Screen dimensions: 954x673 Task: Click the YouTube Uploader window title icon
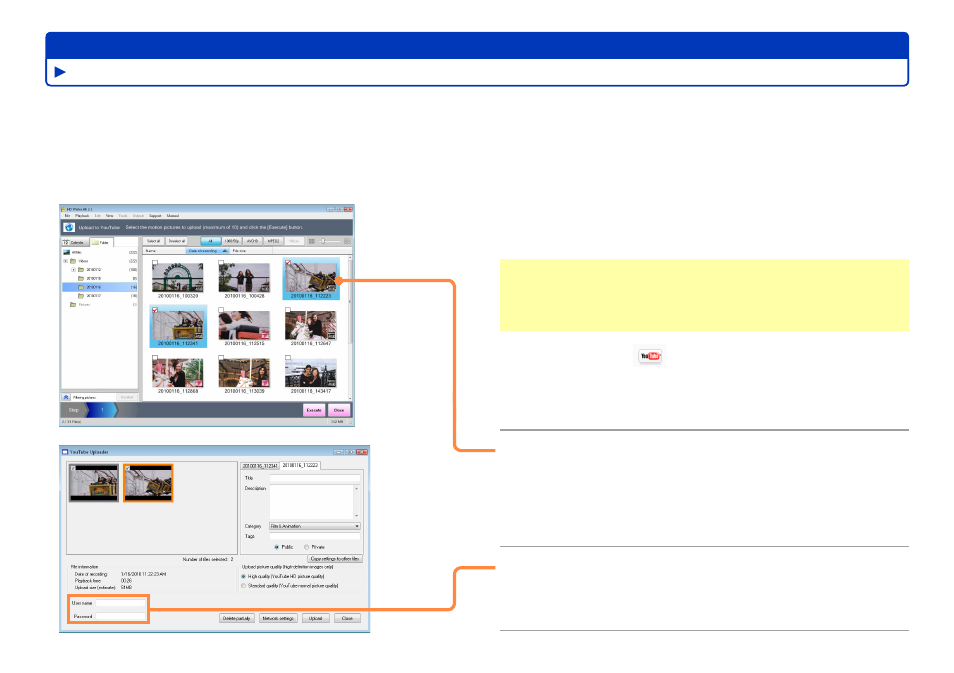pos(65,452)
